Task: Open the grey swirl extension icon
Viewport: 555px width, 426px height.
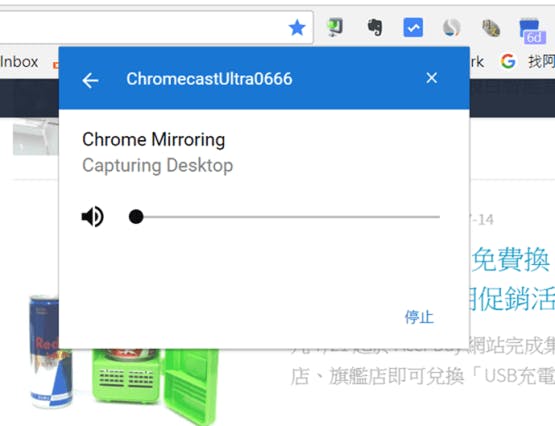Action: click(x=452, y=28)
